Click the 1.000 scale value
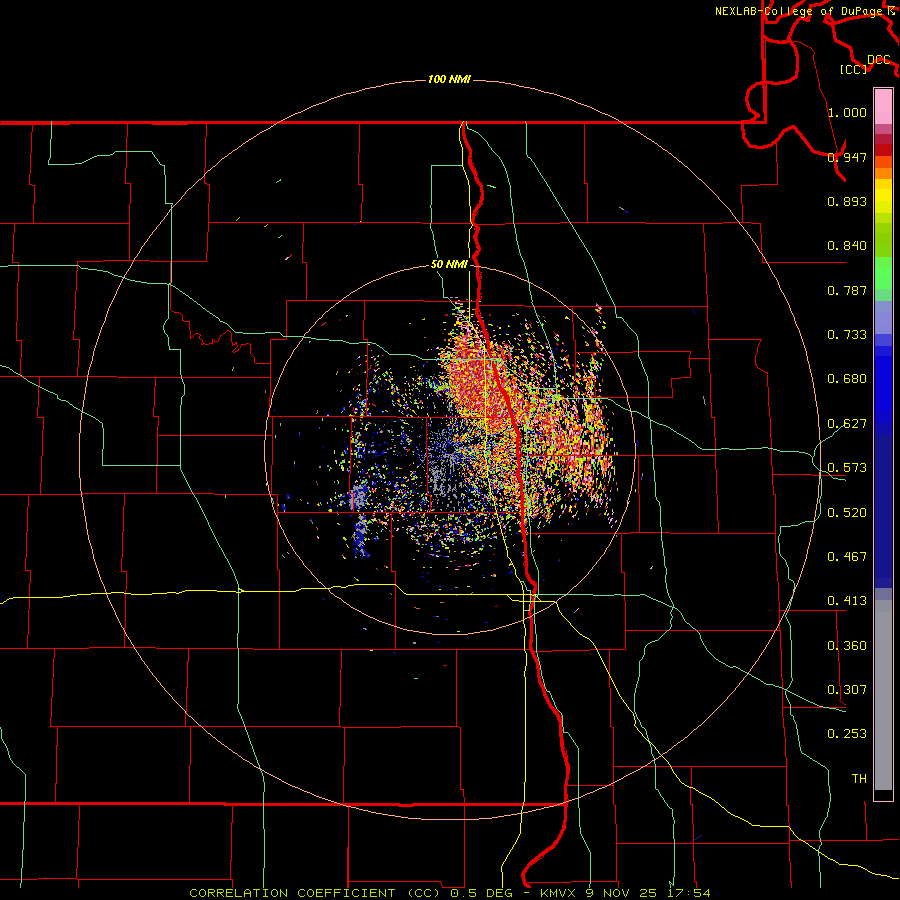Viewport: 900px width, 900px height. click(x=847, y=112)
